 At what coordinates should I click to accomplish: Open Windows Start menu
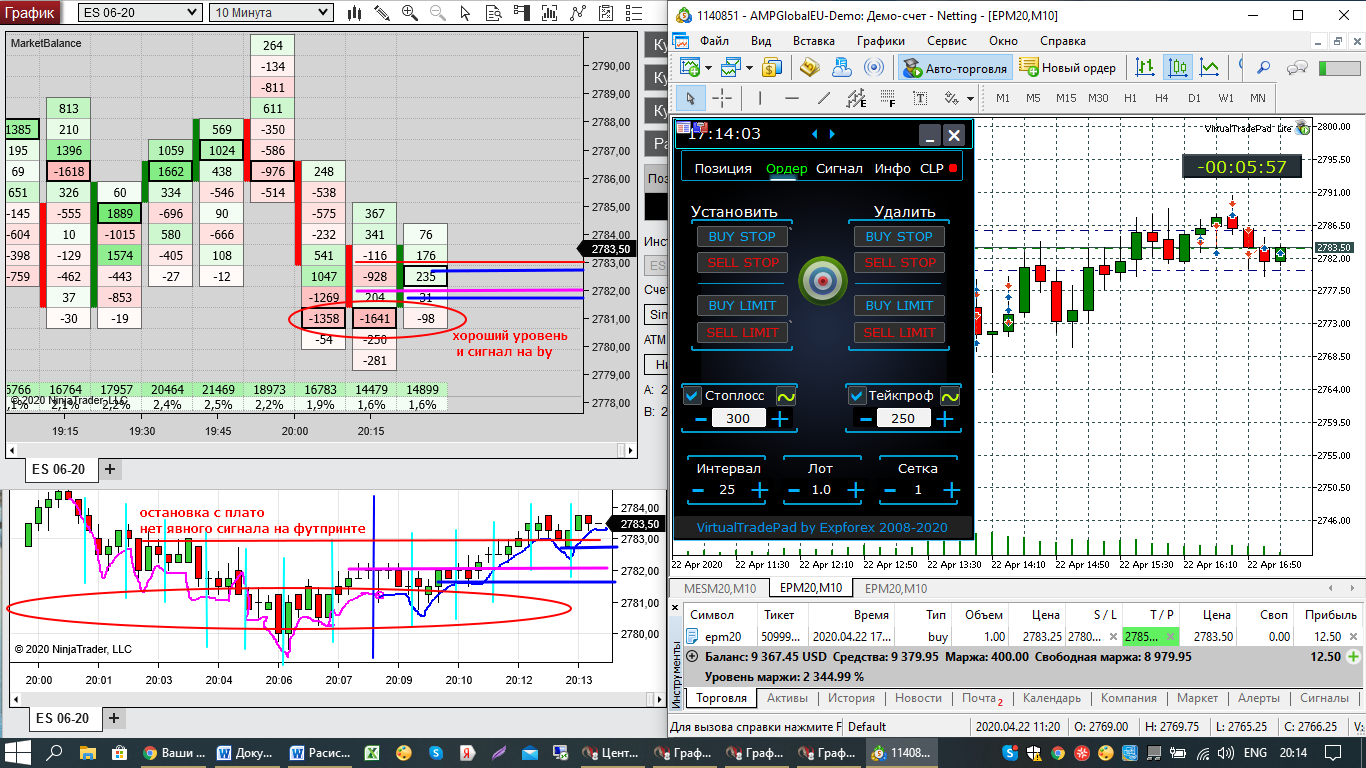tap(18, 753)
